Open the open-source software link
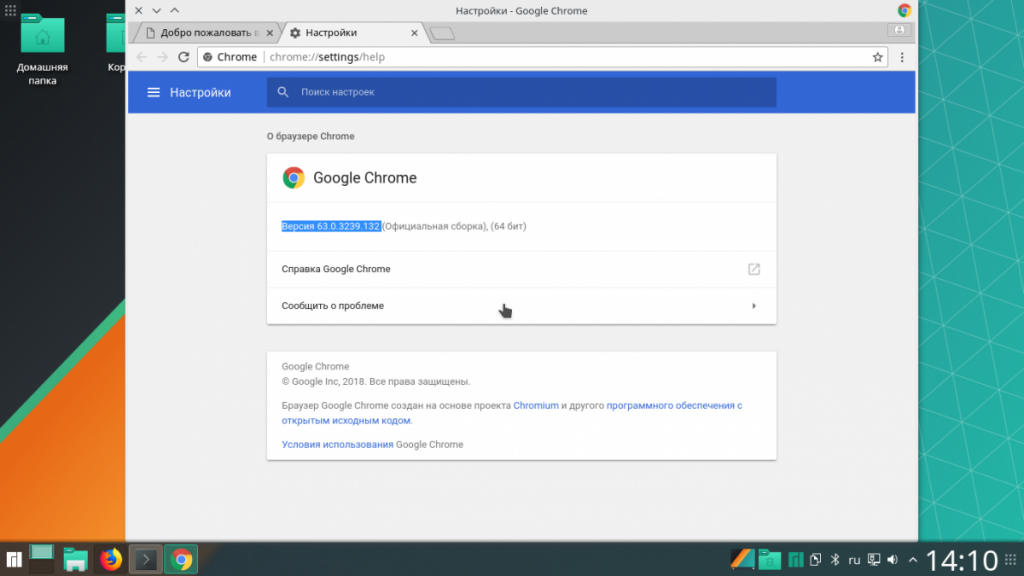Image resolution: width=1024 pixels, height=576 pixels. (x=511, y=413)
